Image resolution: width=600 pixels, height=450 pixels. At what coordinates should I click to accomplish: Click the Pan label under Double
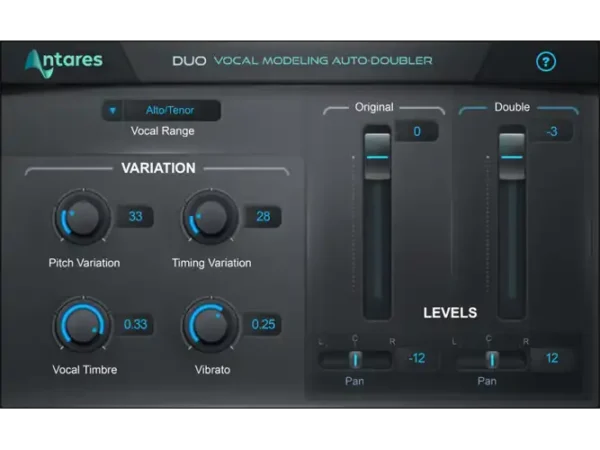pyautogui.click(x=487, y=381)
